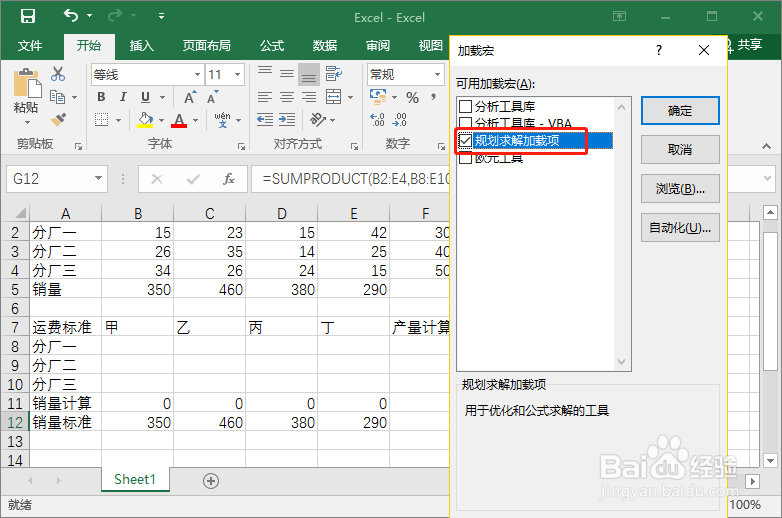The height and width of the screenshot is (518, 782).
Task: Click the text Orientation icon
Action: pyautogui.click(x=318, y=120)
